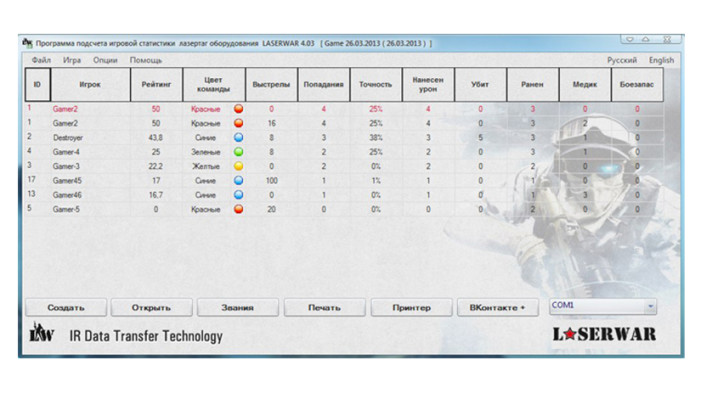Select the Gamer45 player name

pos(67,181)
